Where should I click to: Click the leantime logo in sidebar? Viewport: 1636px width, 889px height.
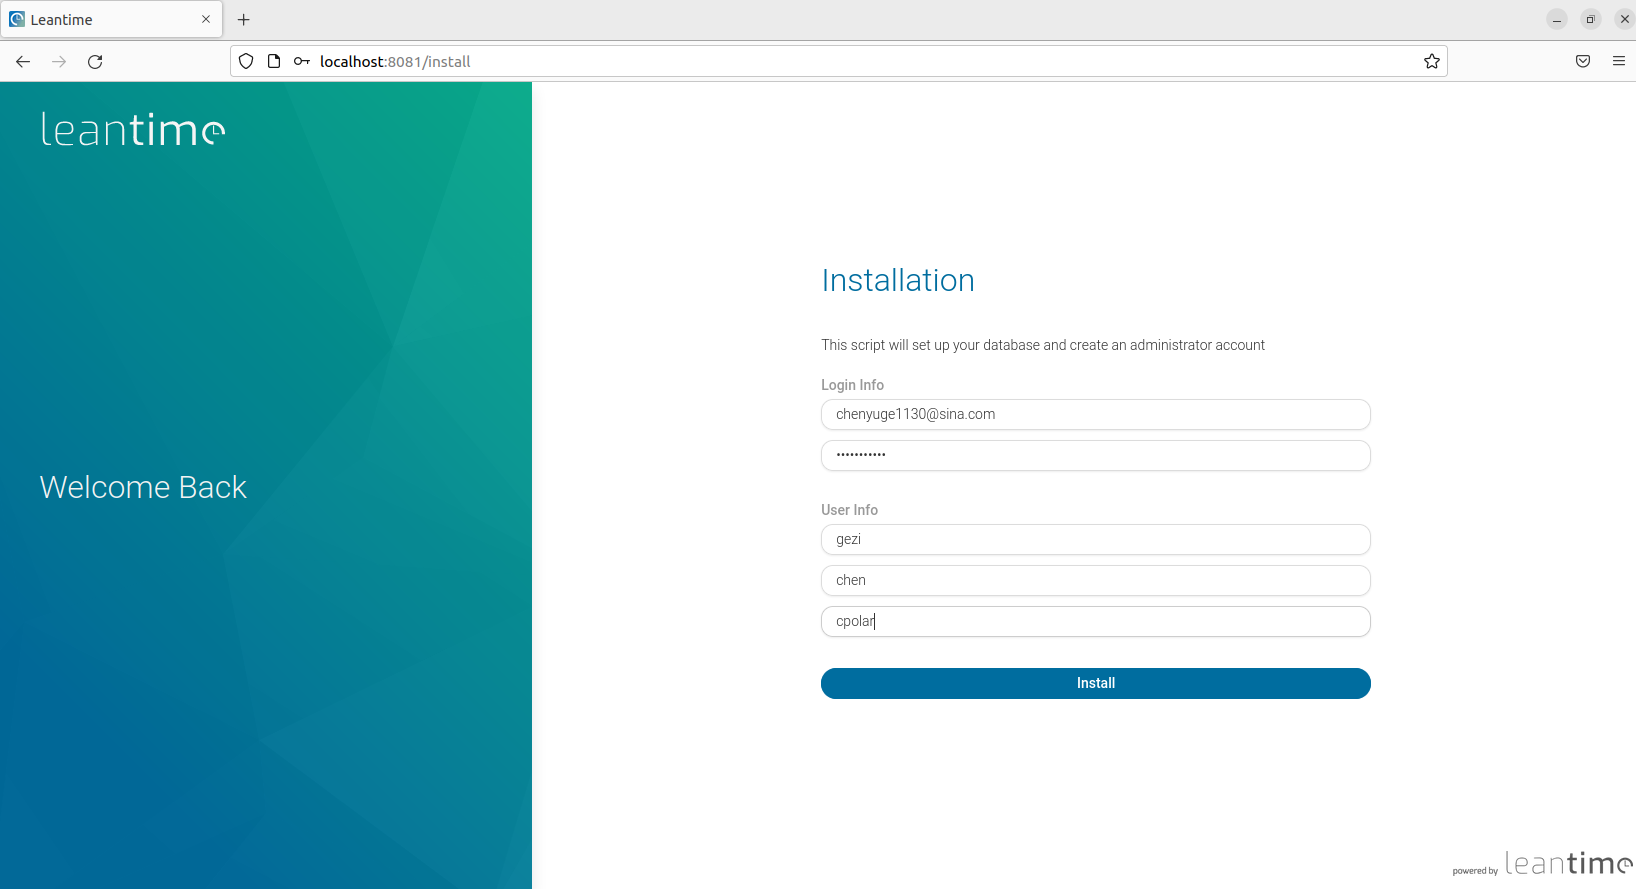(133, 129)
